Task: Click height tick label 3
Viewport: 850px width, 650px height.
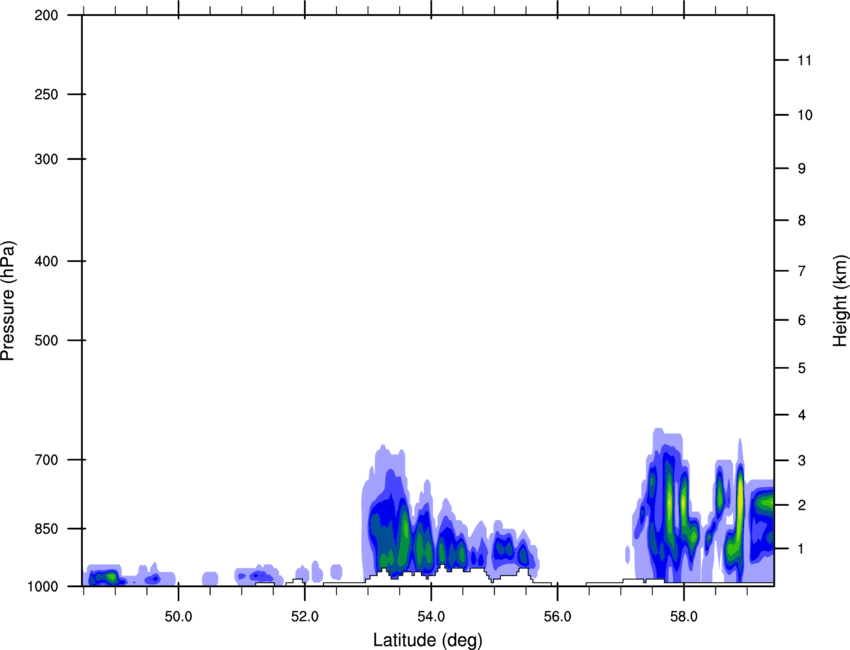Action: click(x=802, y=460)
